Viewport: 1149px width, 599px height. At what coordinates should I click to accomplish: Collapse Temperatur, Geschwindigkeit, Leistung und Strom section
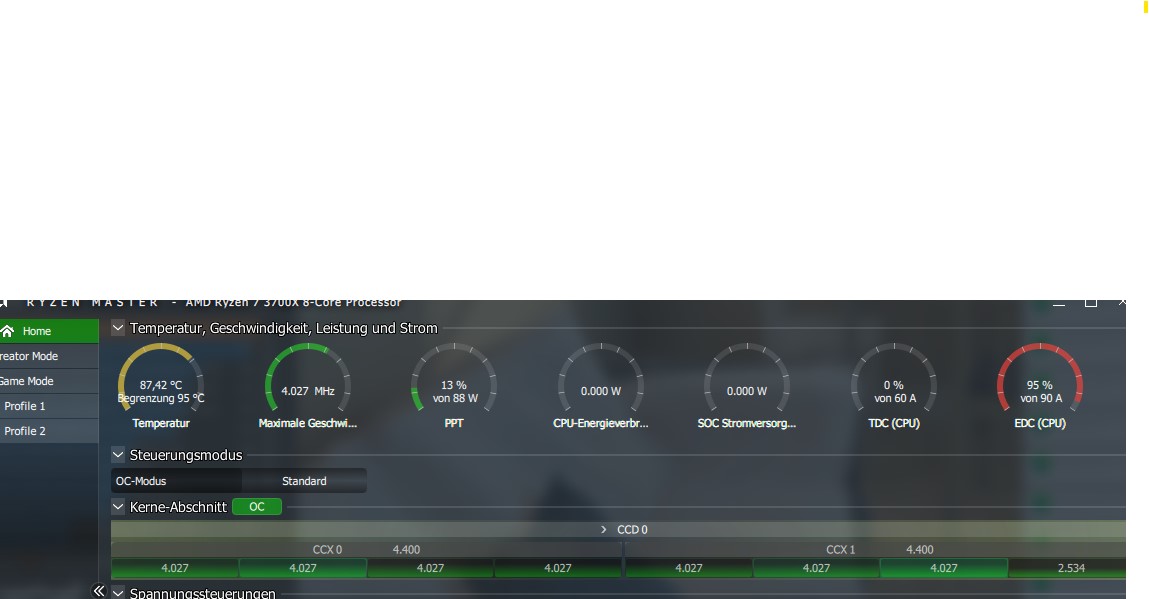(x=118, y=328)
